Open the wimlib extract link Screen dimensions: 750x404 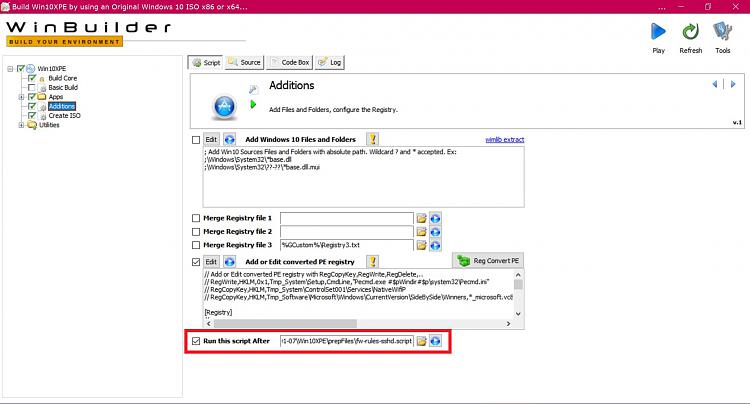[505, 140]
